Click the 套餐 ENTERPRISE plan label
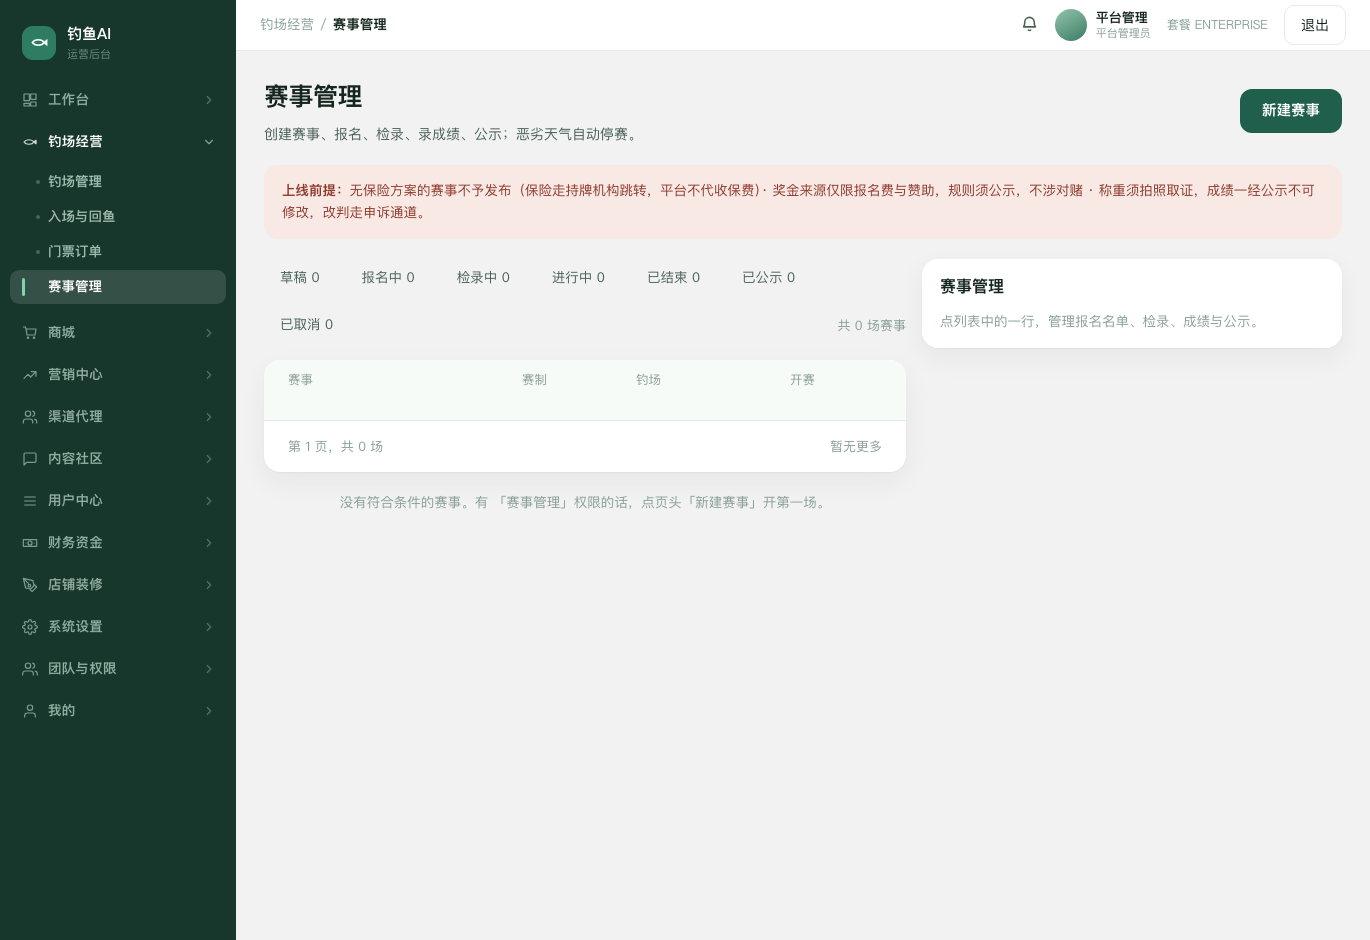 1217,25
